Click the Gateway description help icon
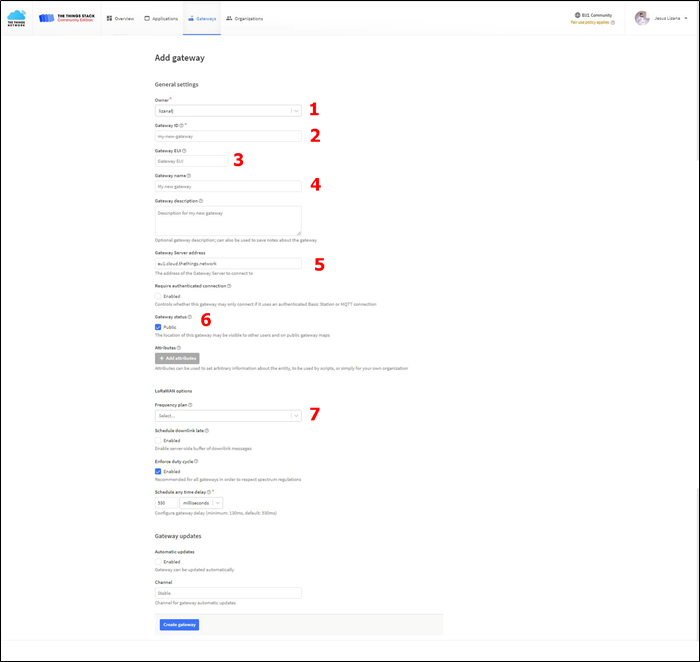Image resolution: width=700 pixels, height=662 pixels. [x=201, y=201]
